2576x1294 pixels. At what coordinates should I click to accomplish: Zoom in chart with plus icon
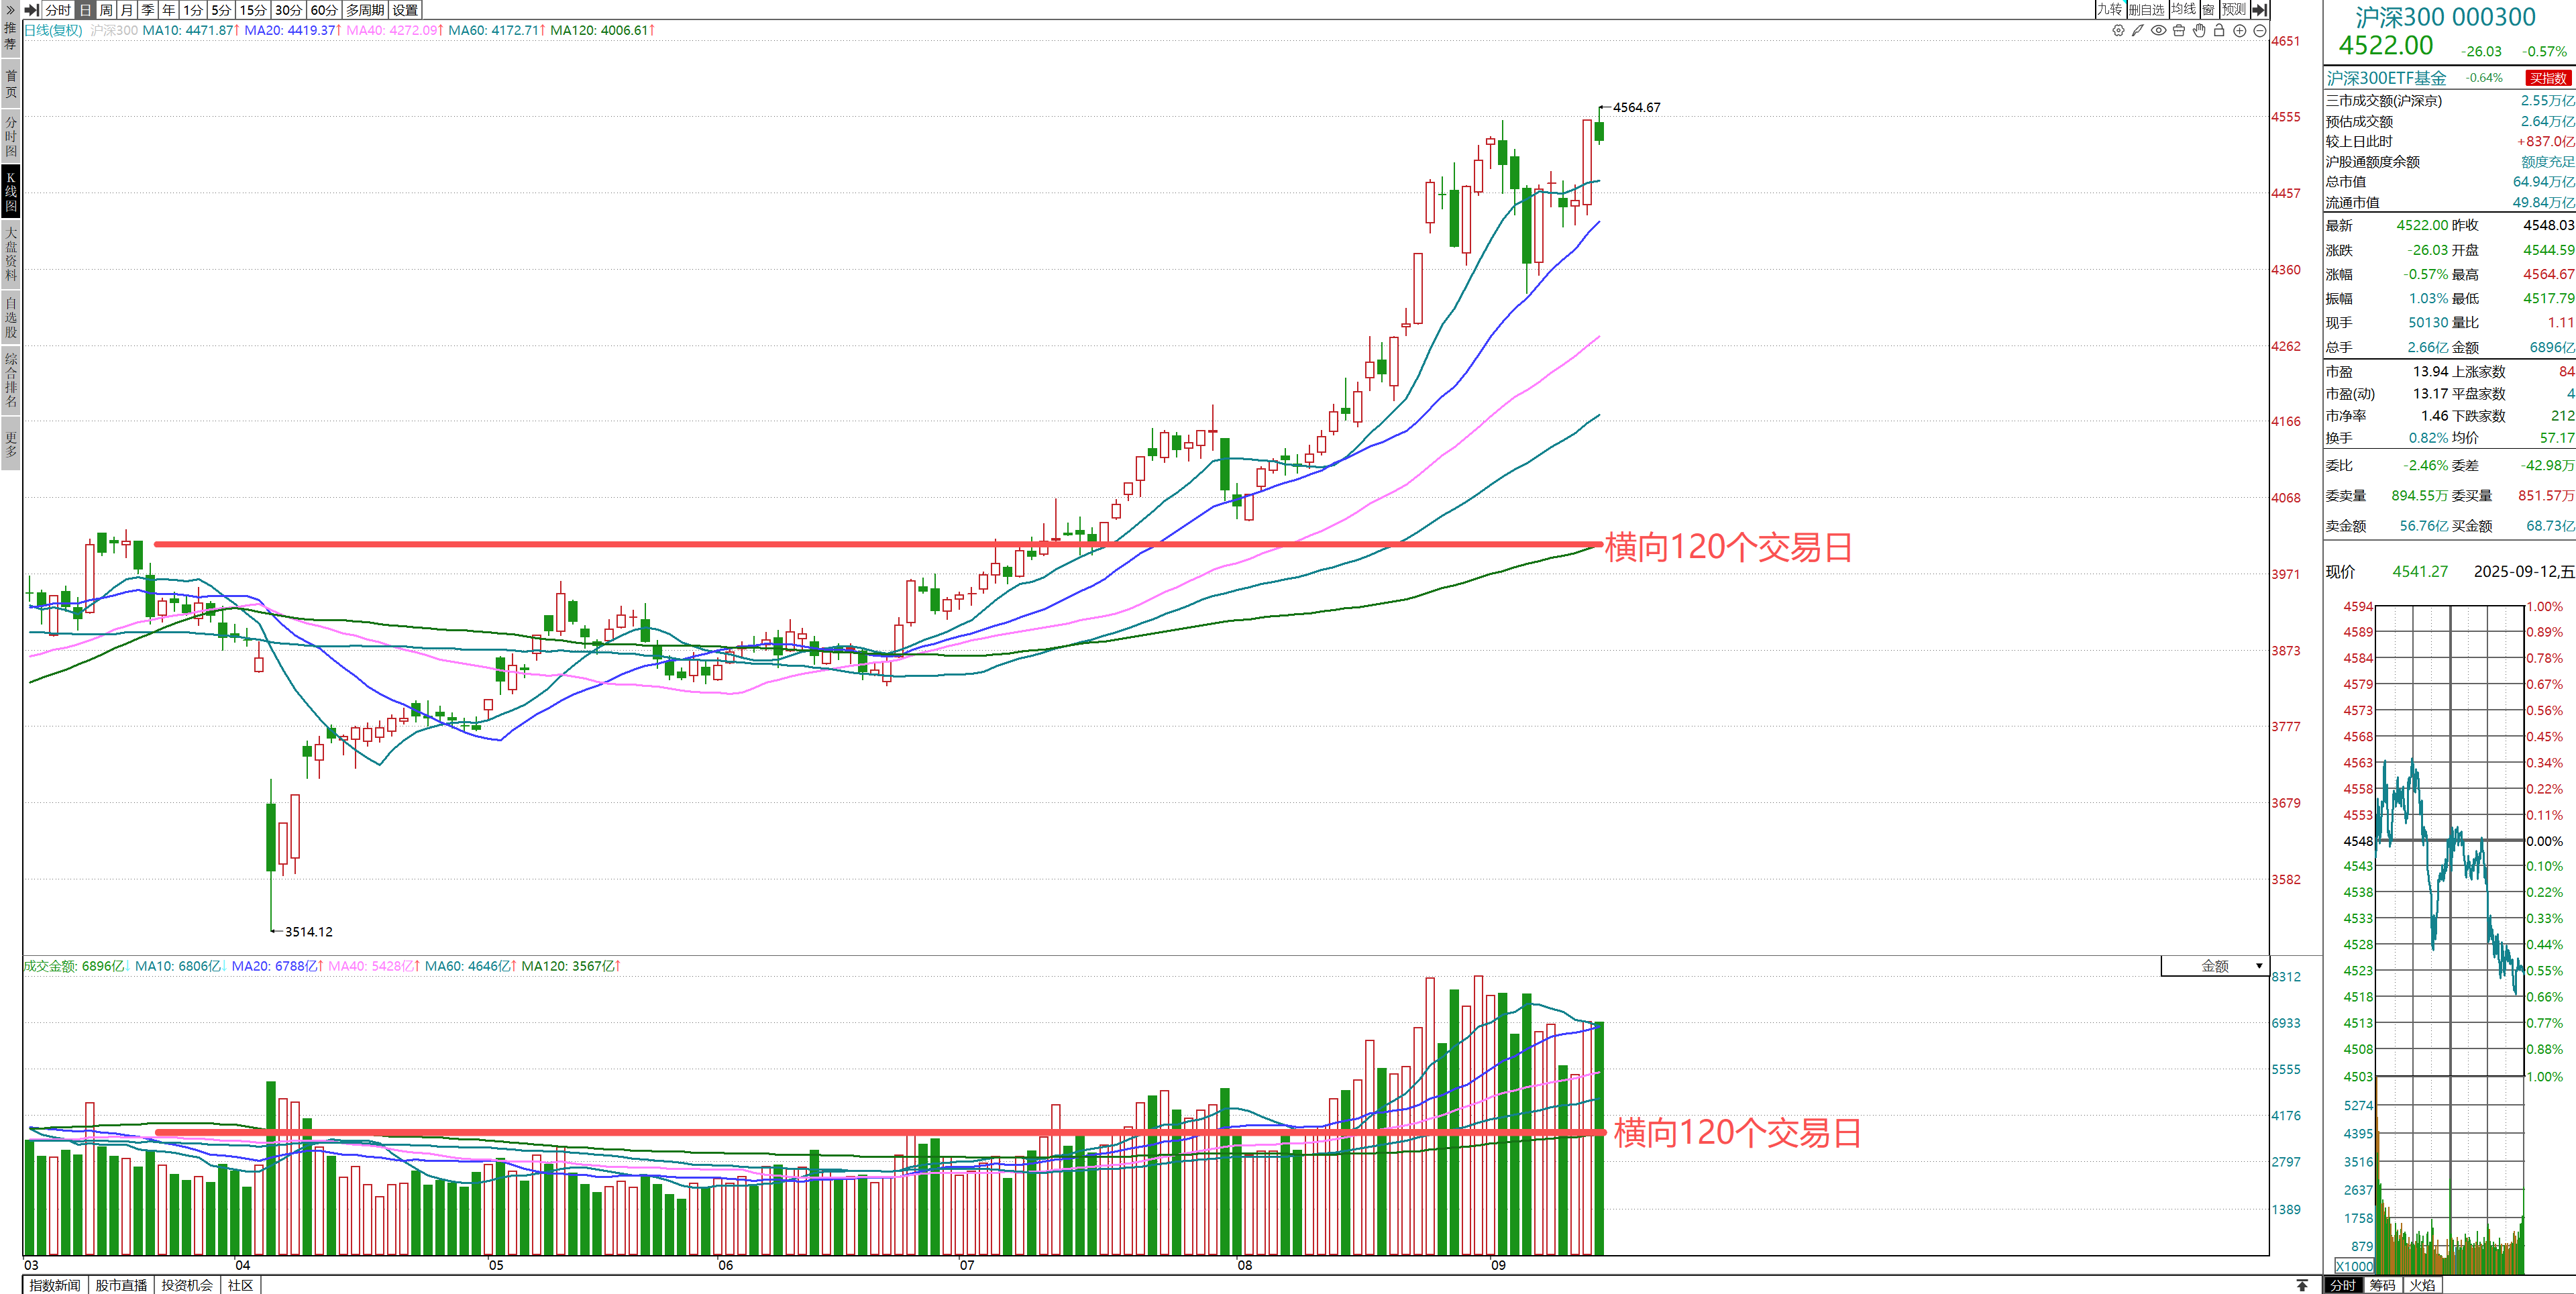pos(2240,31)
